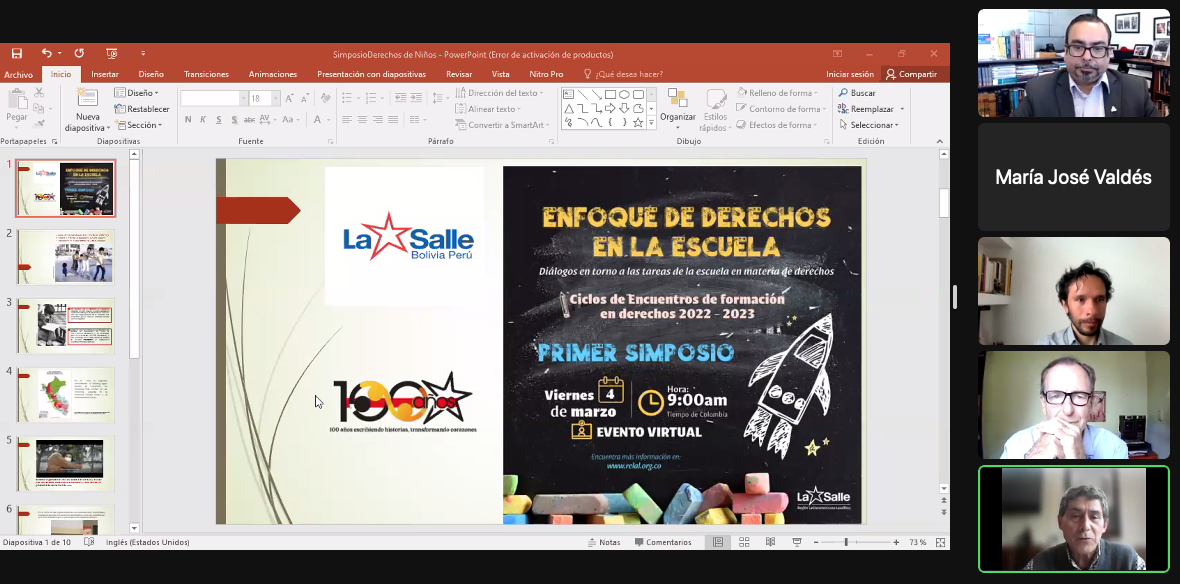Add a slide with Nueva diapositiva icon

[88, 98]
